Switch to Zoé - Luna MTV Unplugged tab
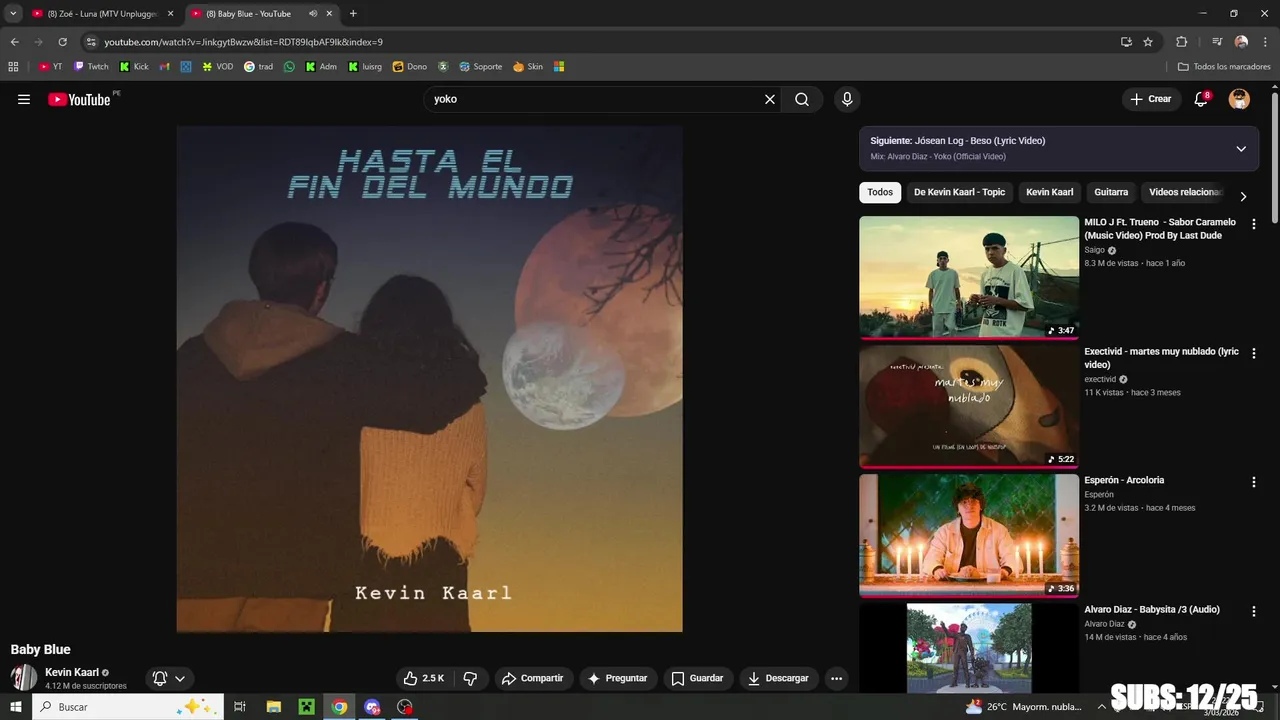Screen dimensions: 1280x720 click(102, 14)
